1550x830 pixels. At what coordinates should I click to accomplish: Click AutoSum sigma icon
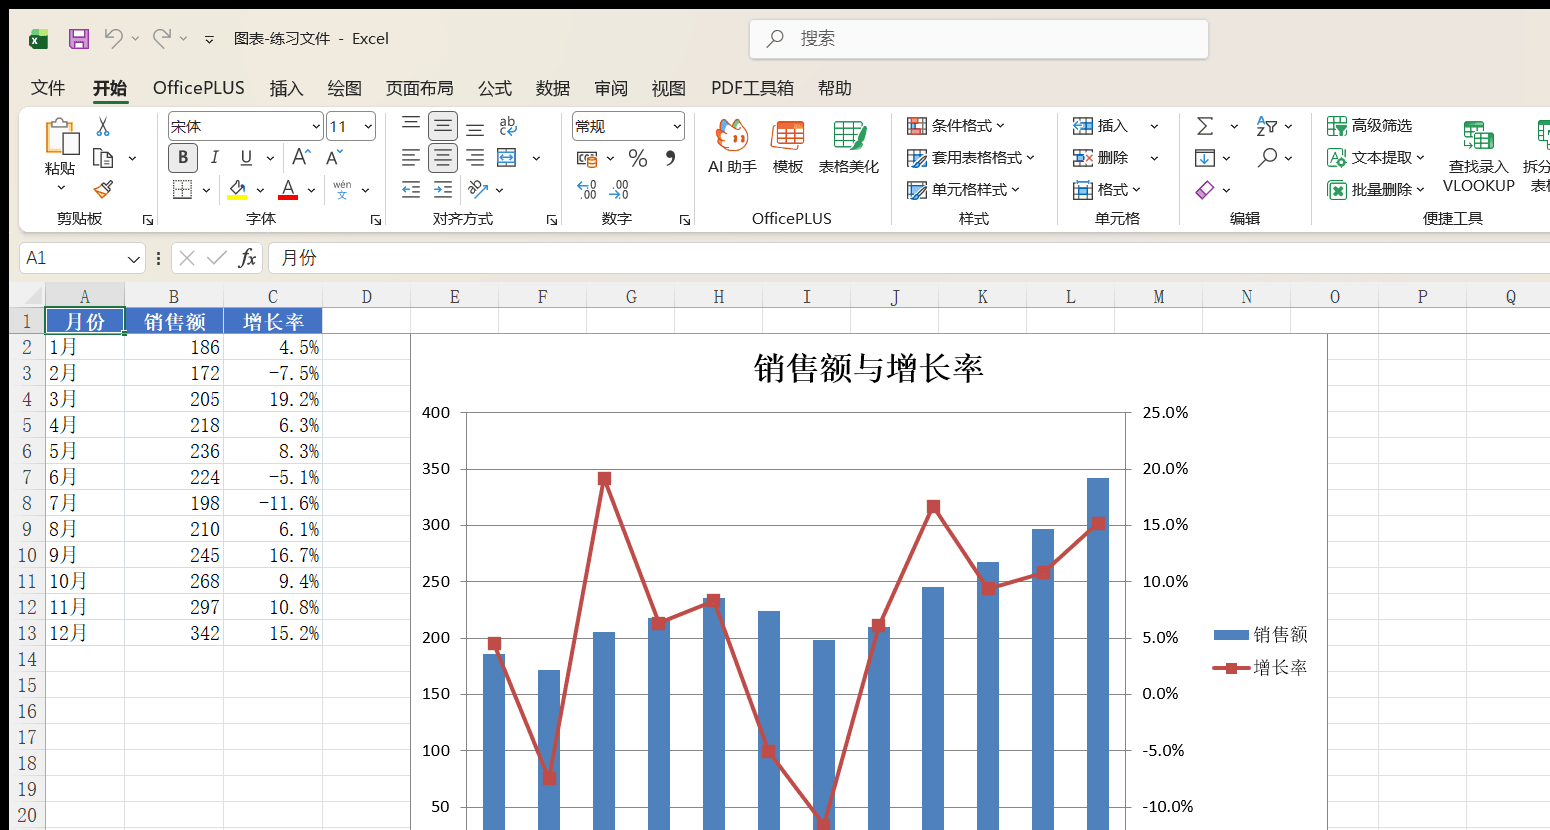pos(1205,126)
